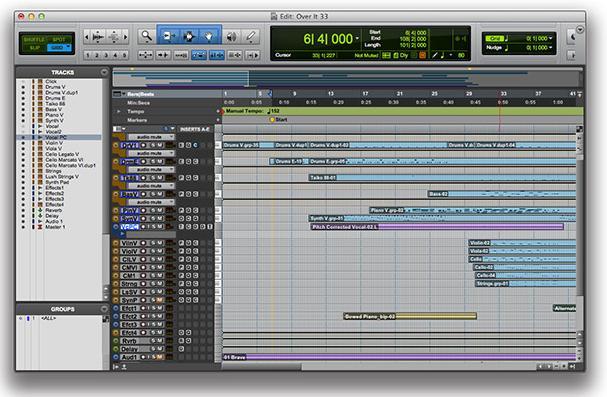Click the horizontal scrollbar at bottom

379,366
